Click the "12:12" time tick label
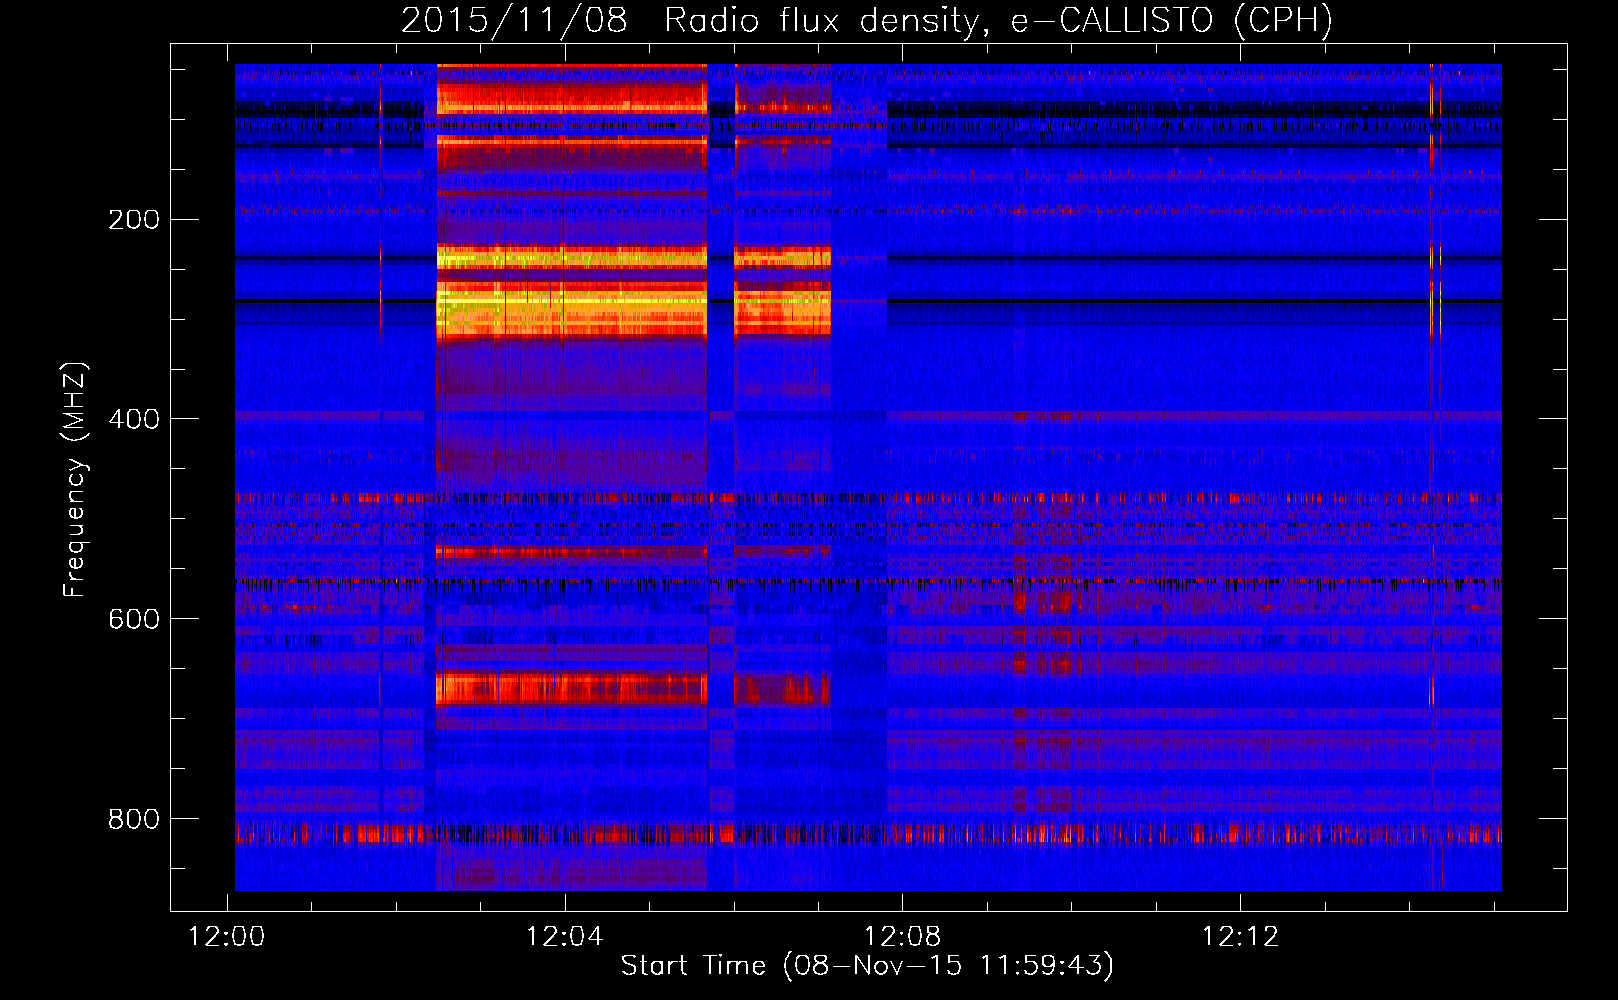The height and width of the screenshot is (1000, 1618). tap(1240, 937)
